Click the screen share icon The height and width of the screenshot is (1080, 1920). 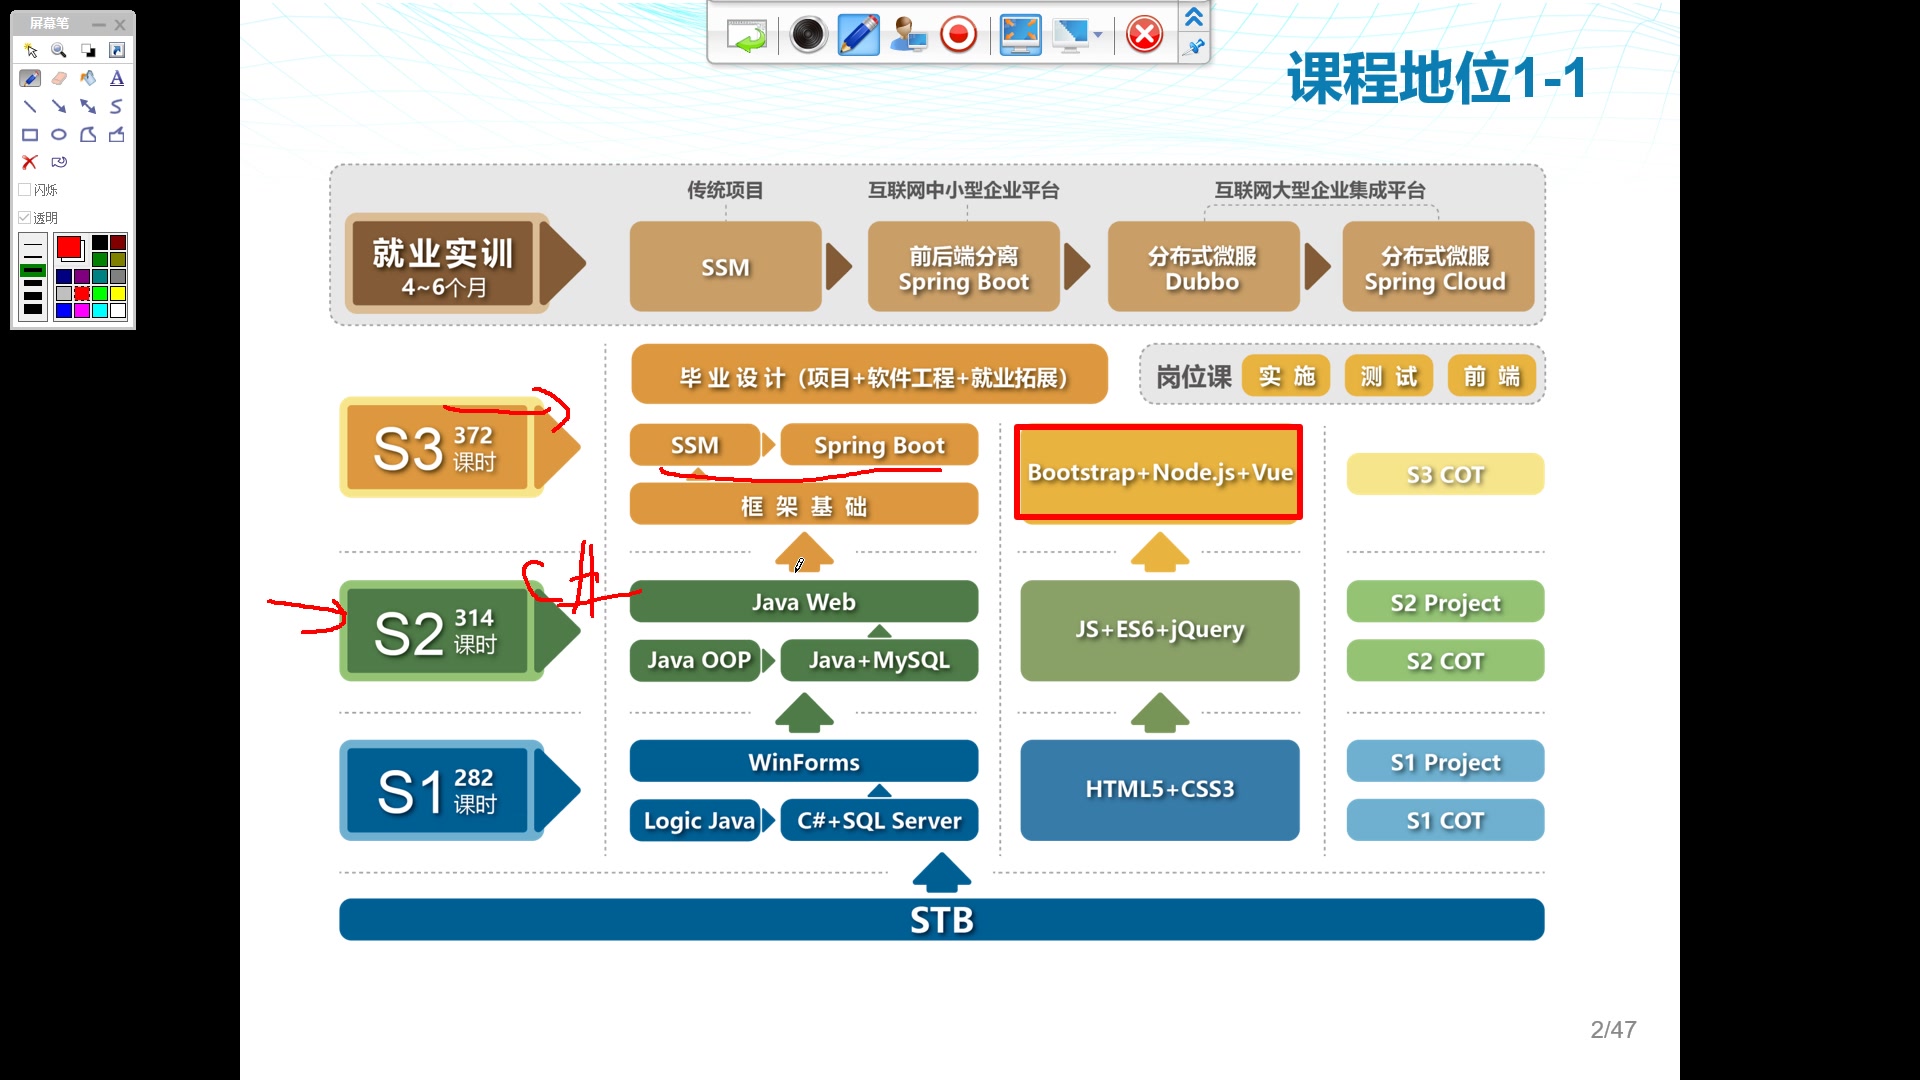coord(909,32)
